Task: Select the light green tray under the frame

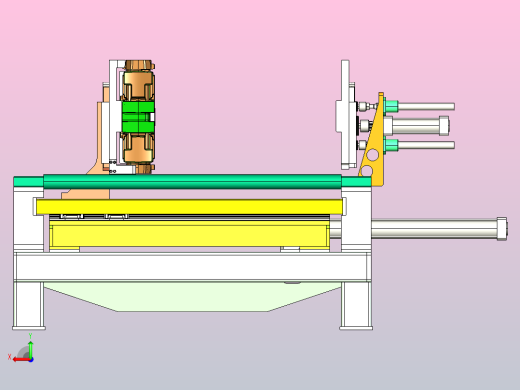Action: point(192,297)
